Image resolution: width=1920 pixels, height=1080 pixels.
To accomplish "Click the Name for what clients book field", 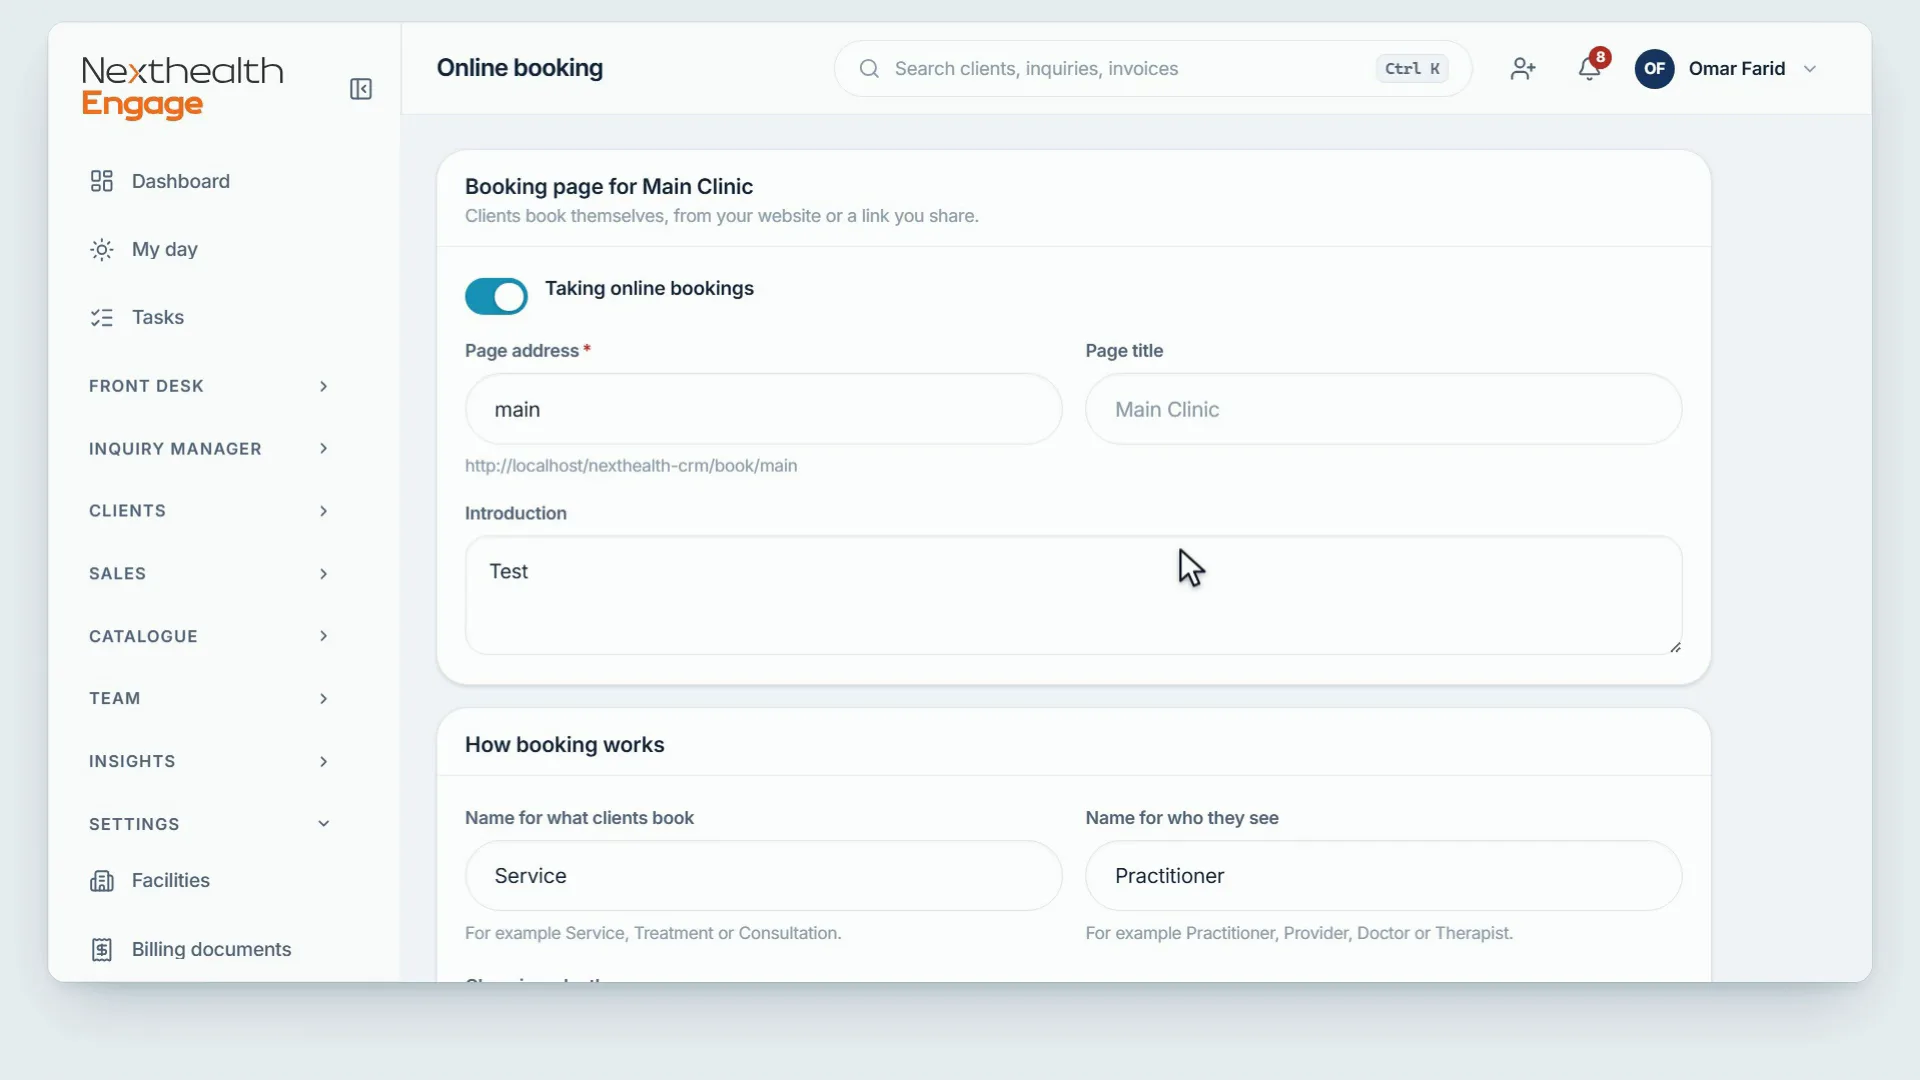I will click(x=763, y=876).
